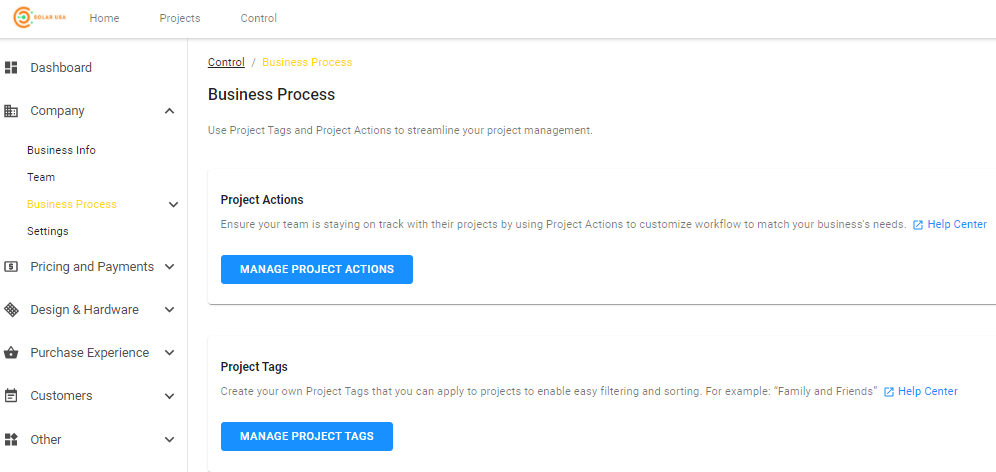Click the Manage Project Tags button
The width and height of the screenshot is (996, 472).
coord(307,436)
